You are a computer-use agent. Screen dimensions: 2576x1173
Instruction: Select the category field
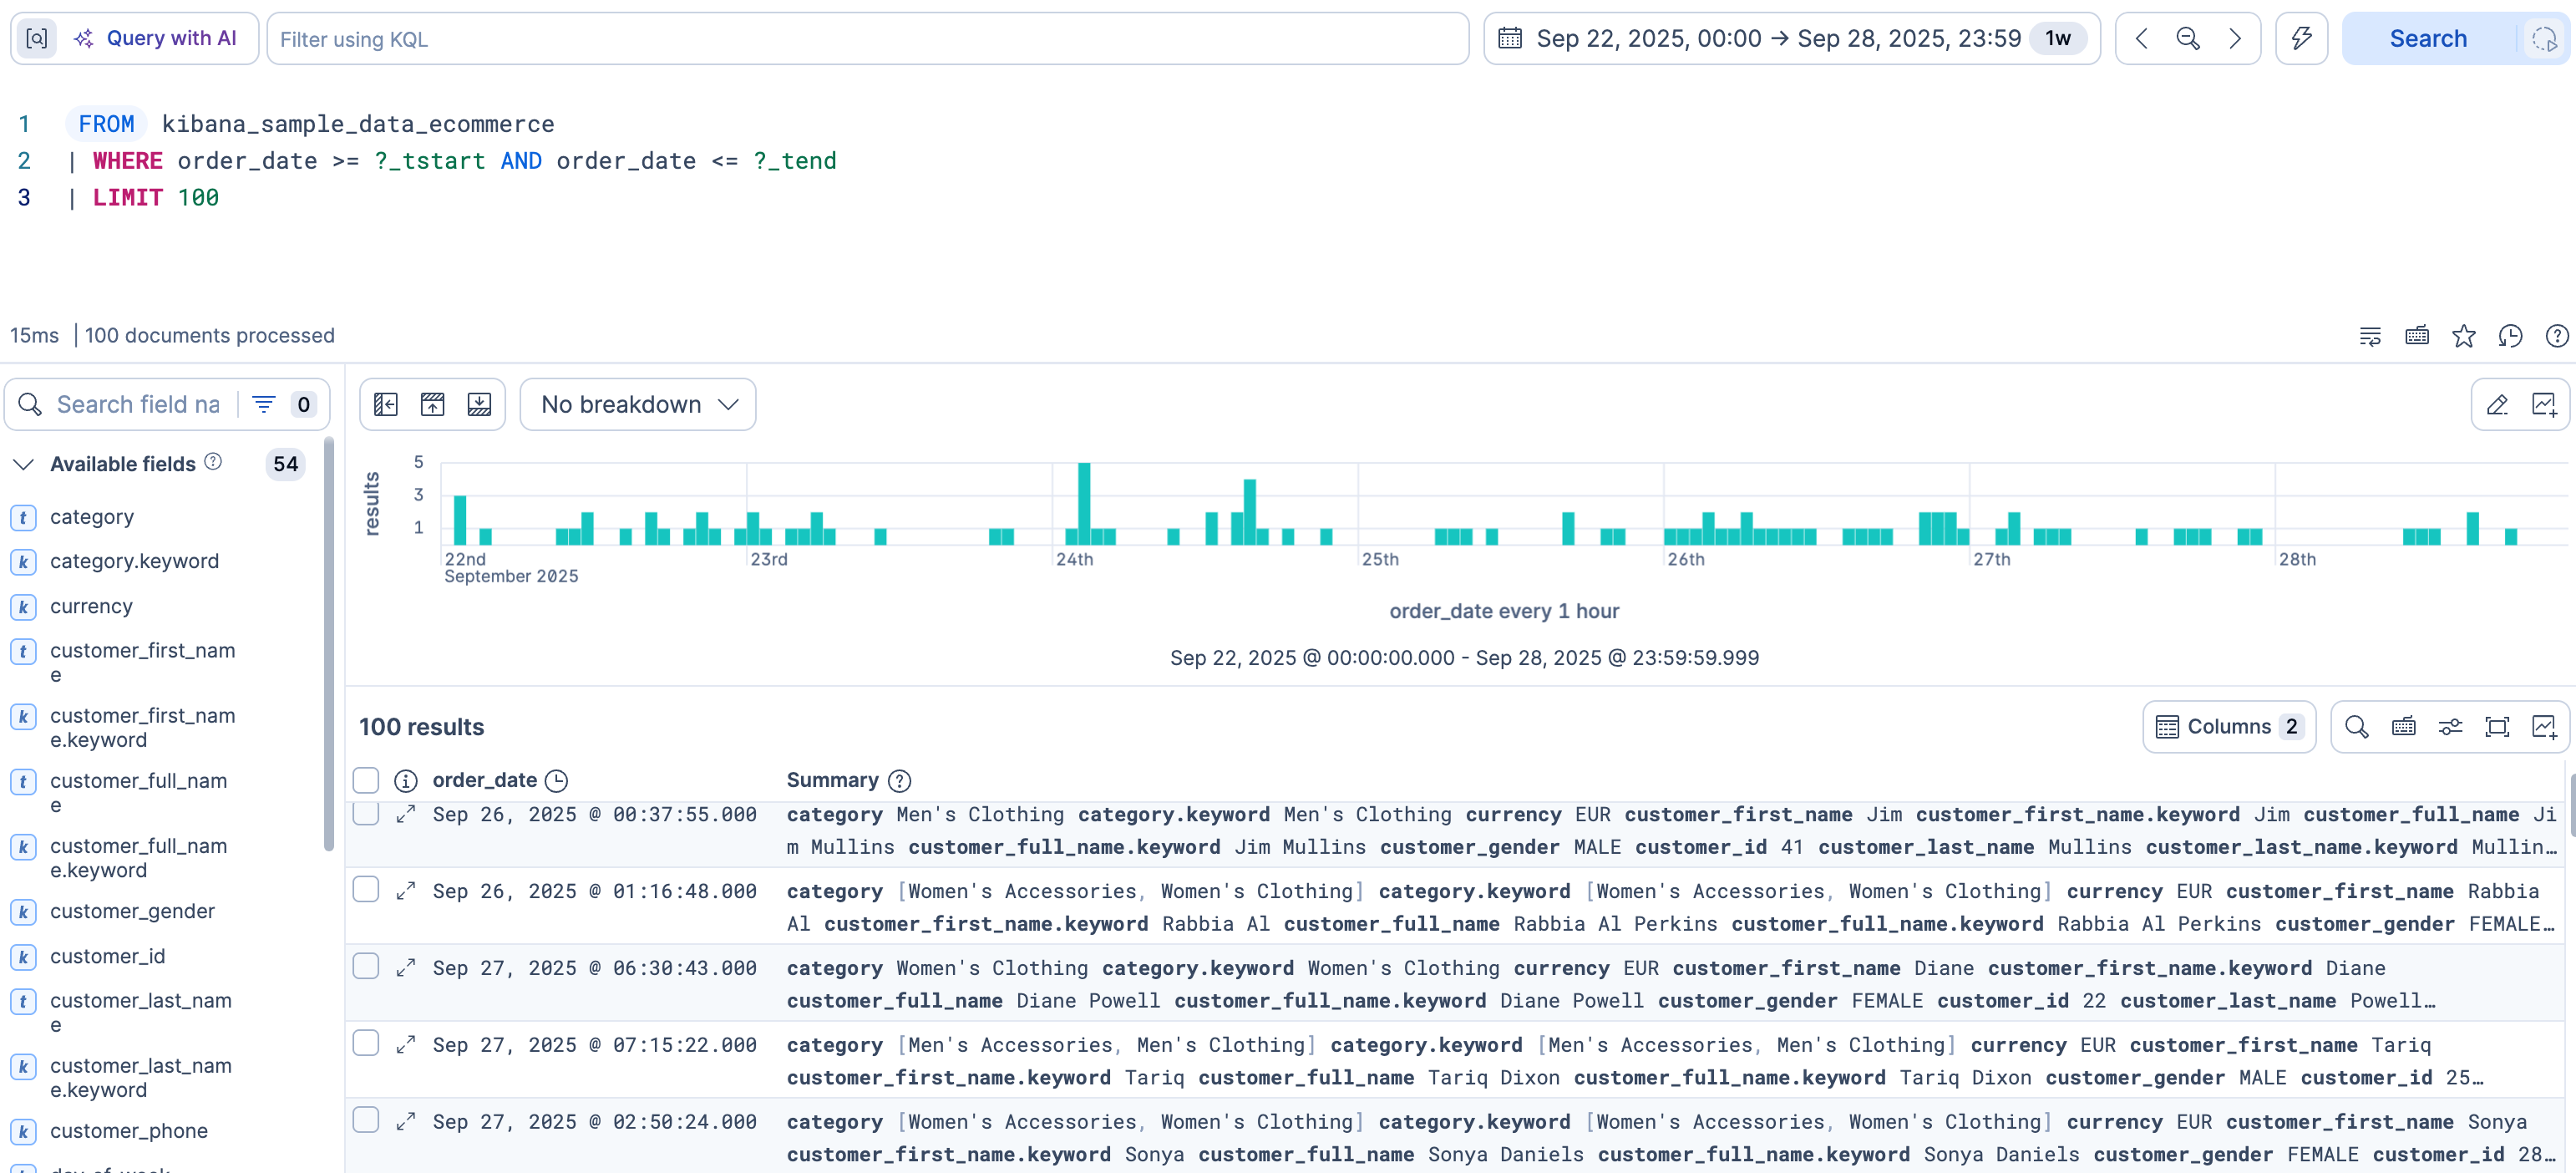click(x=91, y=517)
